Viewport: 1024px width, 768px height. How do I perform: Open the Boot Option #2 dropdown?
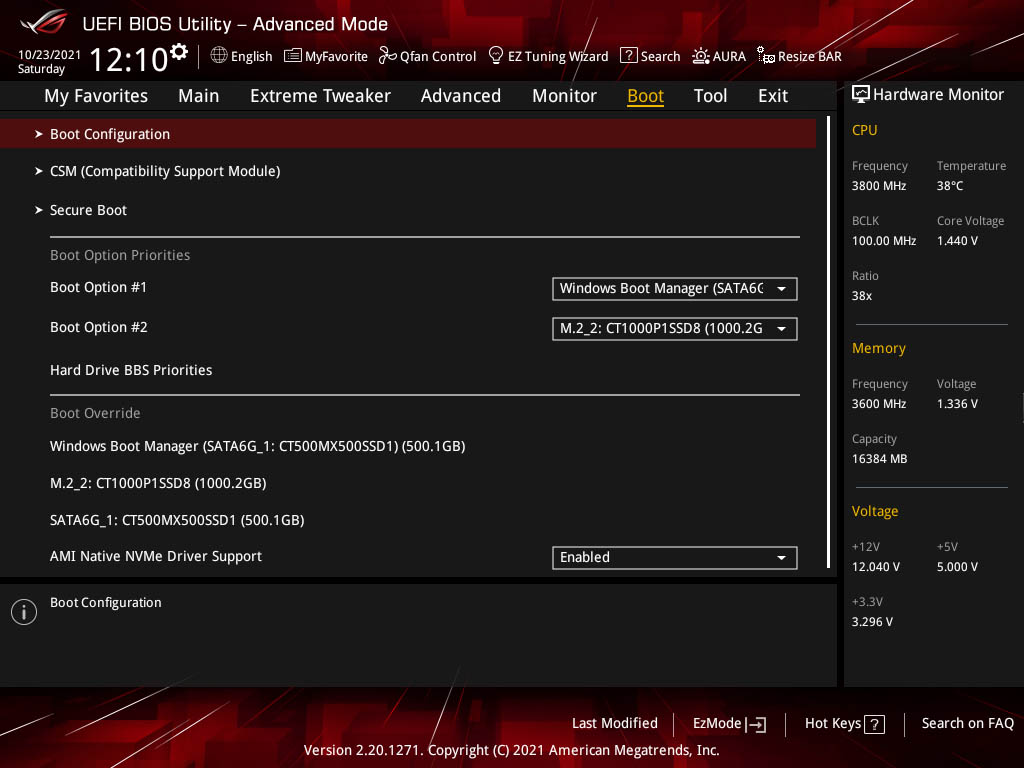[675, 328]
